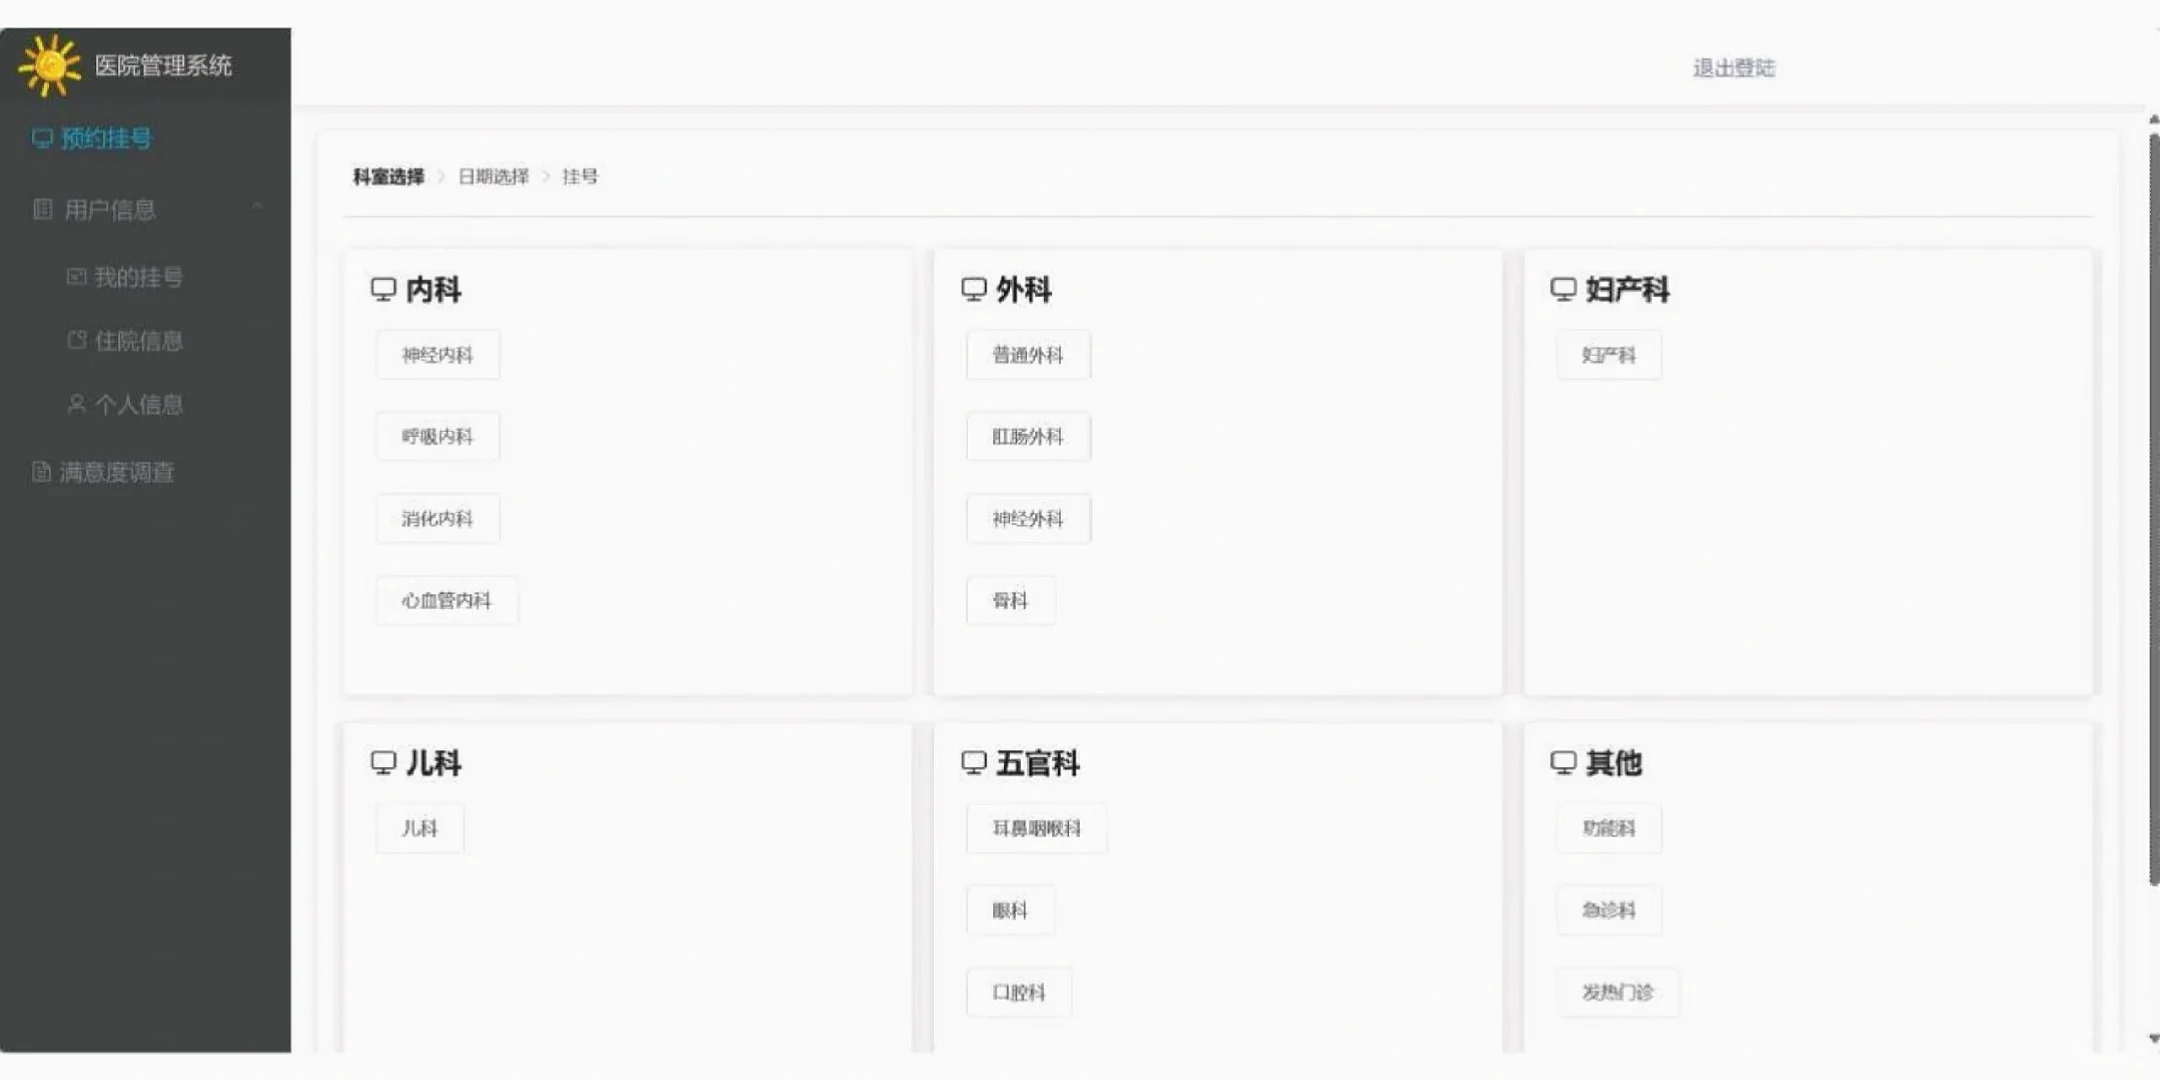Open 个人信息 in sidebar
Screen dimensions: 2160x1080
tap(137, 405)
